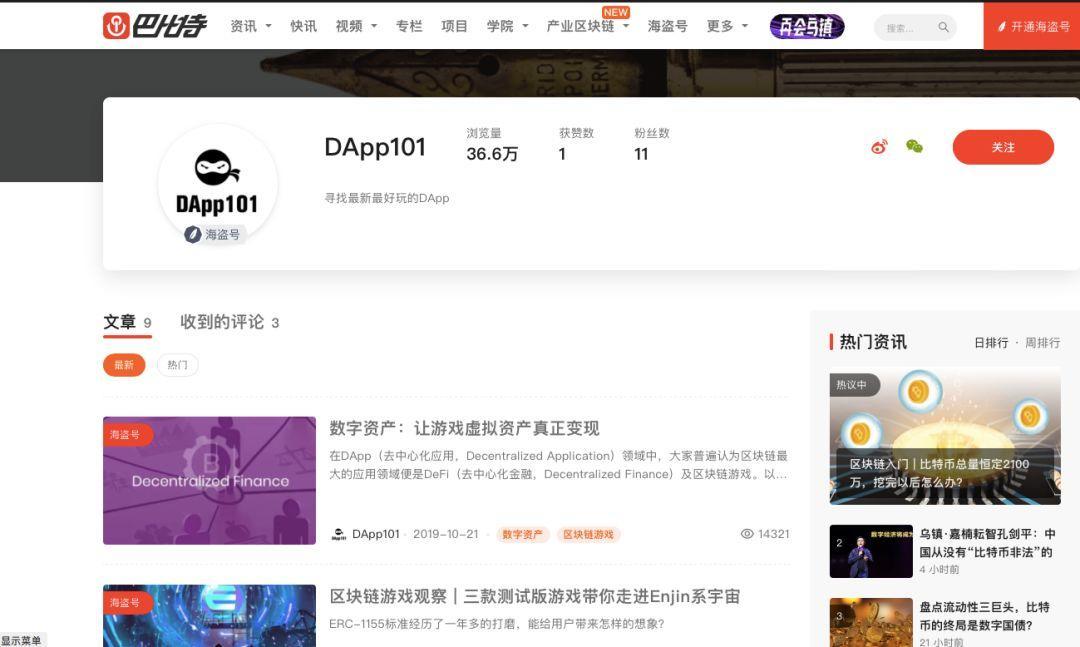Open hot news 盘点流动性三巨头
Image resolution: width=1080 pixels, height=647 pixels.
pos(985,616)
